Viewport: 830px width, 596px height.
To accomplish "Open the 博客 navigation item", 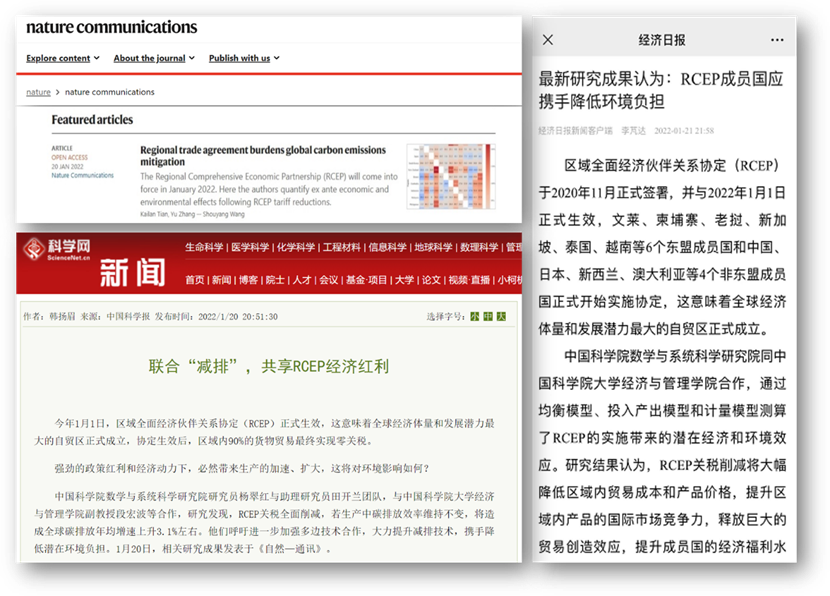I will [x=246, y=280].
